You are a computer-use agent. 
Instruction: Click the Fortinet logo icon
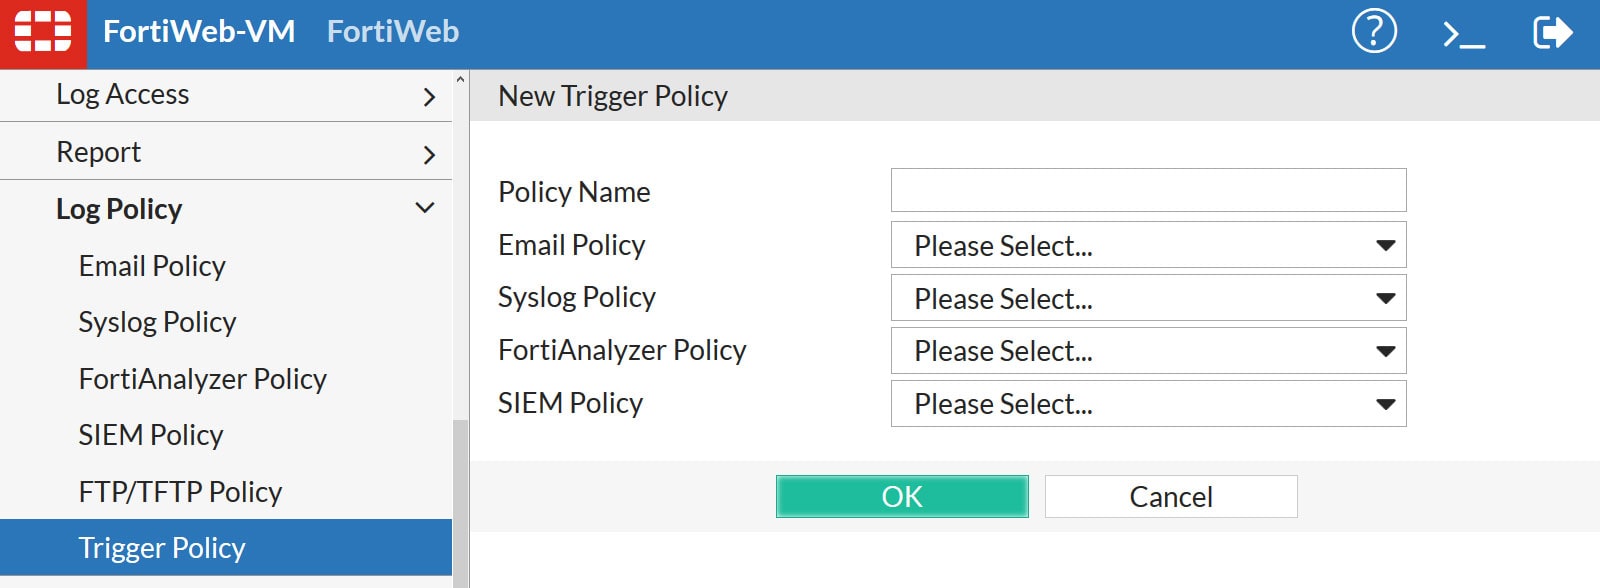click(x=43, y=33)
